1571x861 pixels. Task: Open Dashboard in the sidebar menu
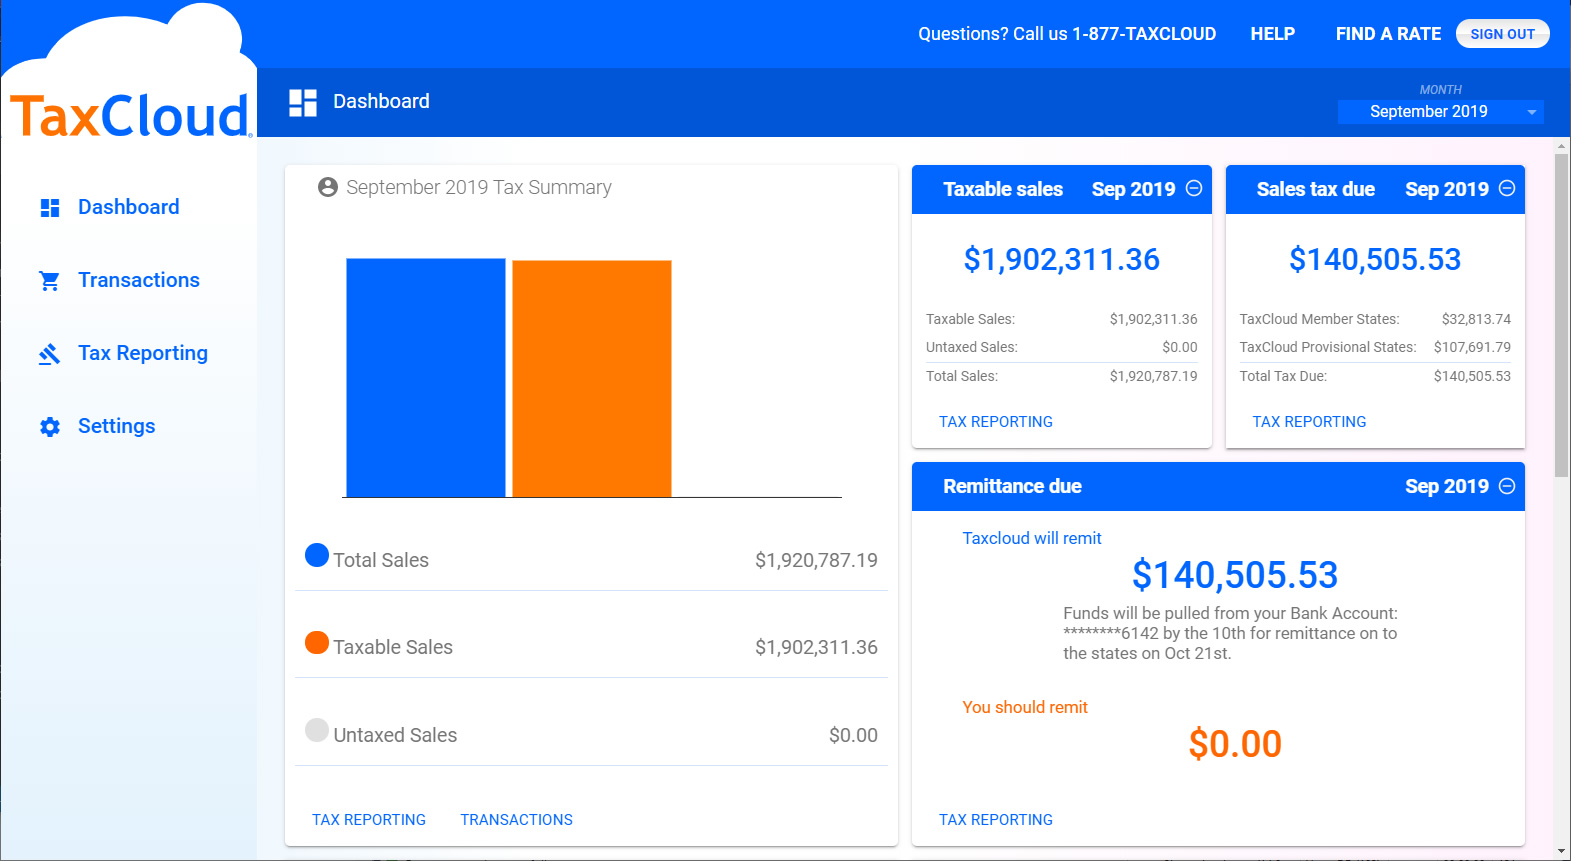[129, 207]
